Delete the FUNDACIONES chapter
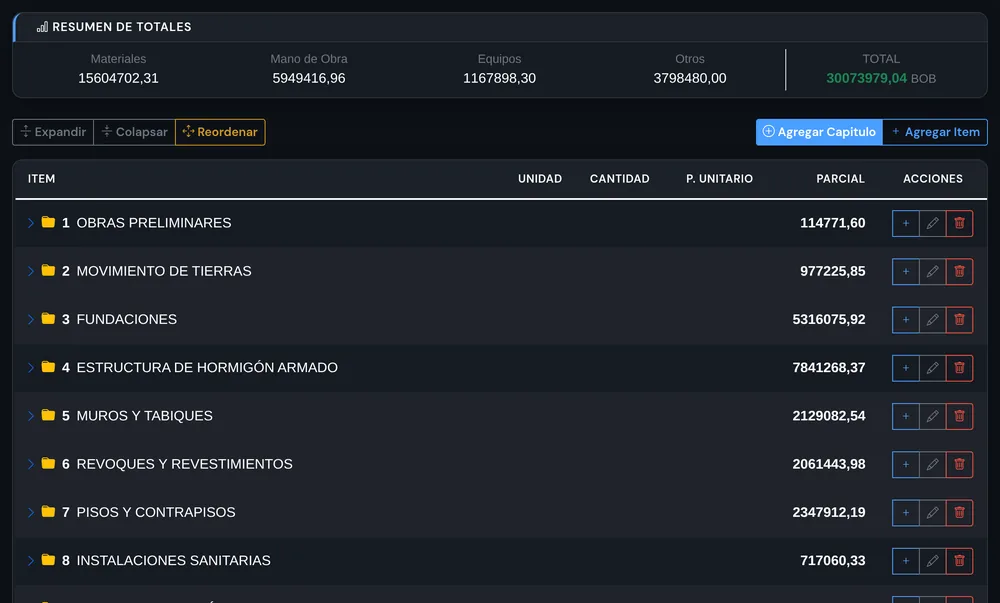 tap(959, 319)
